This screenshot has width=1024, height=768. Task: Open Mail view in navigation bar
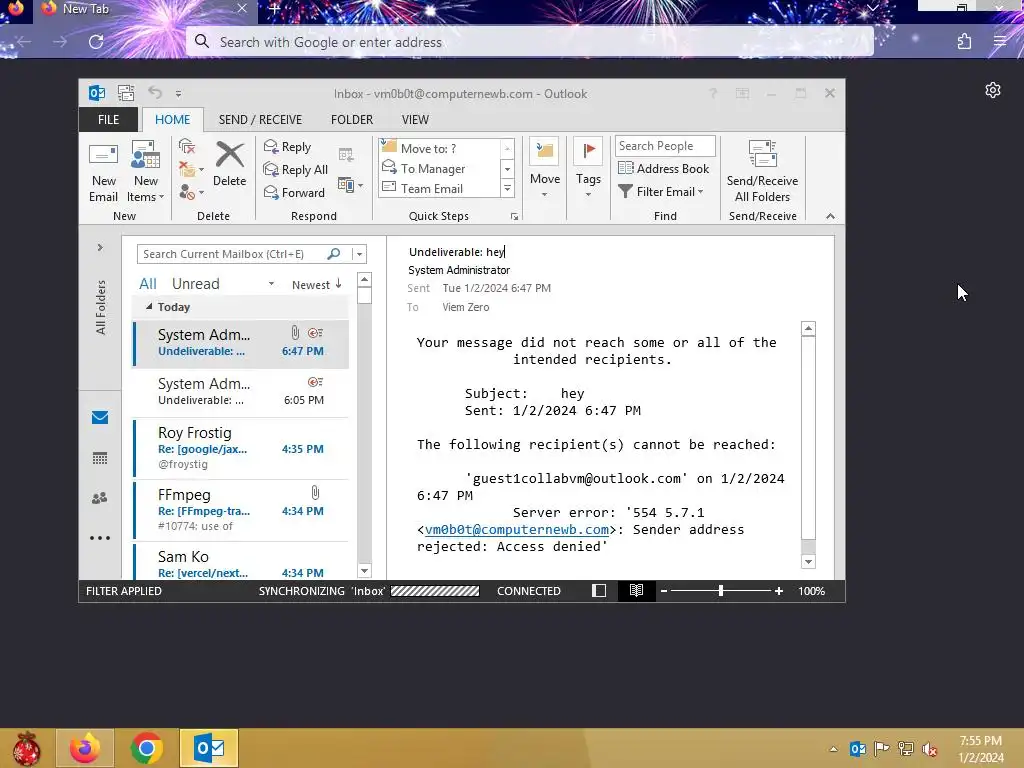click(x=100, y=417)
